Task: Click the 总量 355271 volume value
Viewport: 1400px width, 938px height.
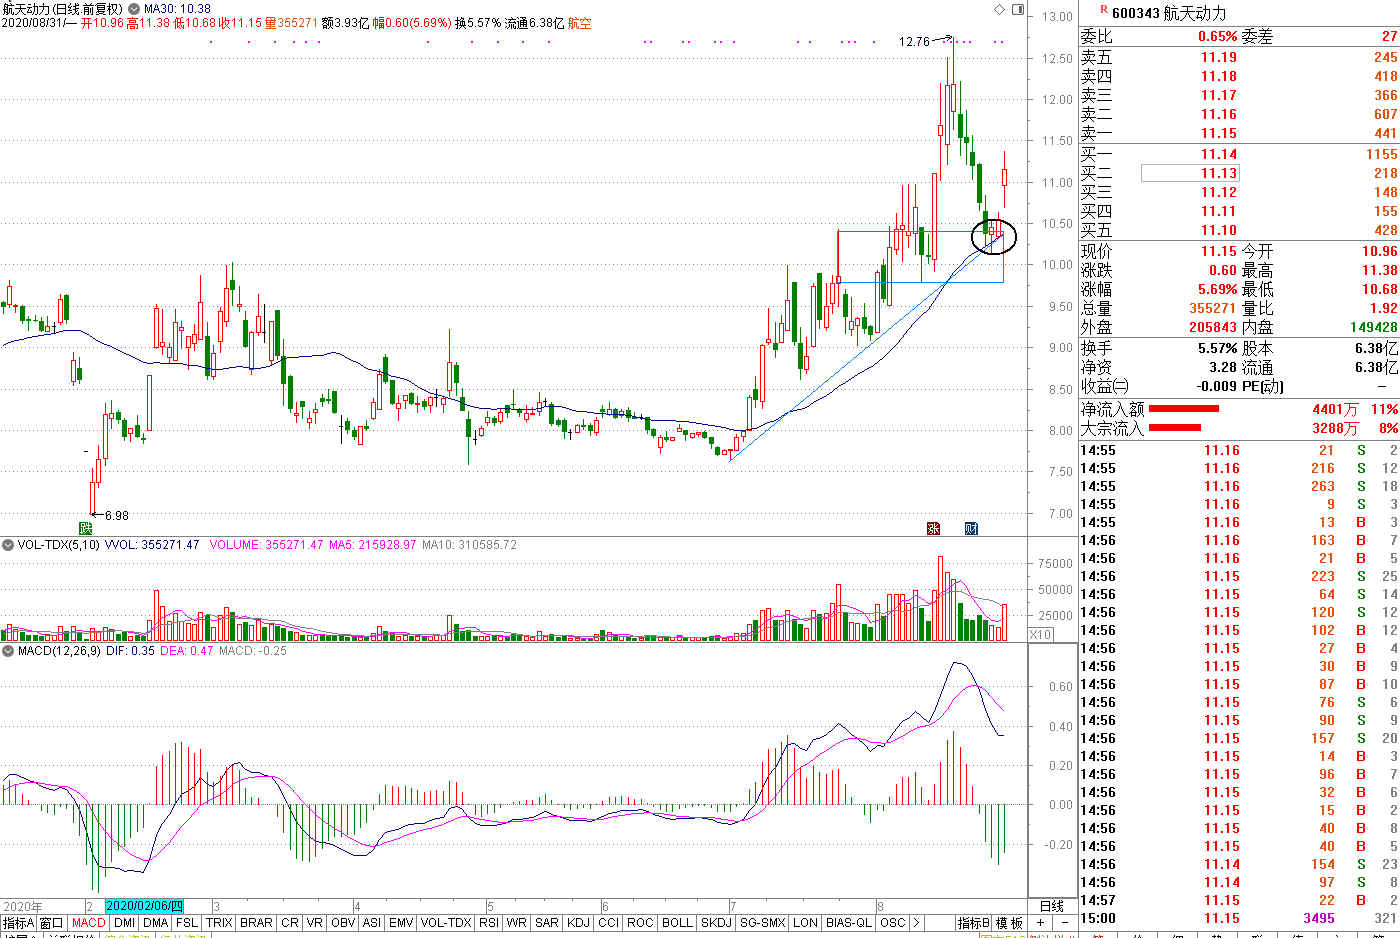Action: (1212, 308)
